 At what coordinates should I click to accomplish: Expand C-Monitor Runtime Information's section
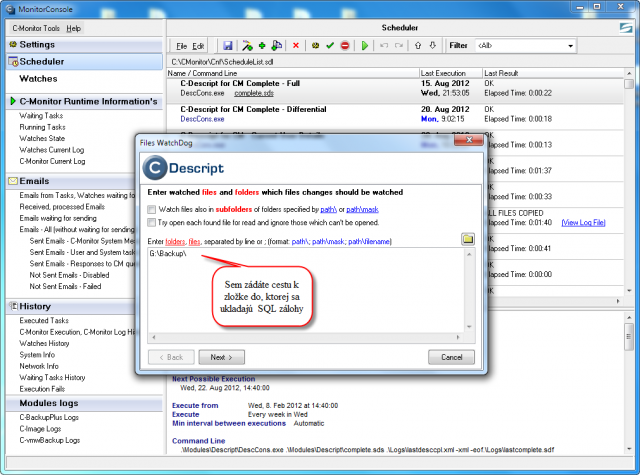(13, 101)
